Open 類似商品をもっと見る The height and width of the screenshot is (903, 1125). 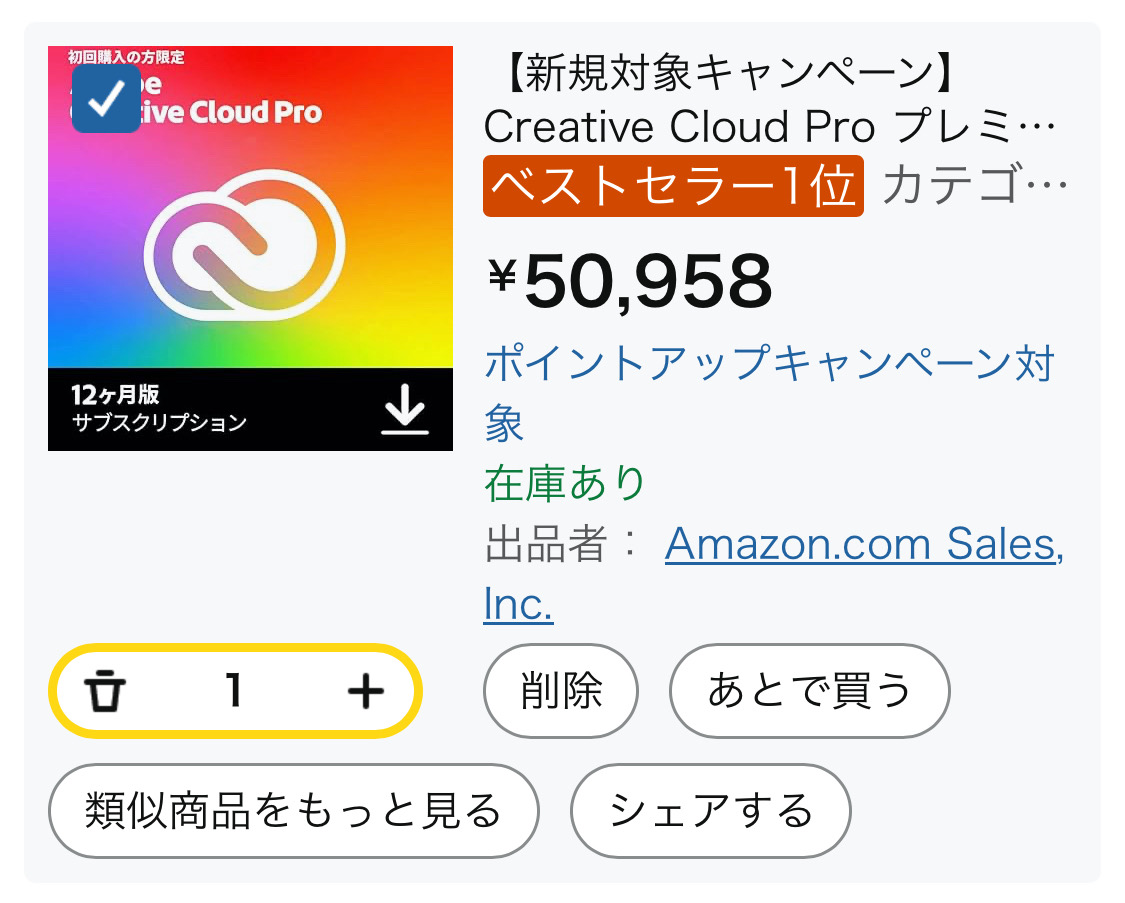pos(293,811)
